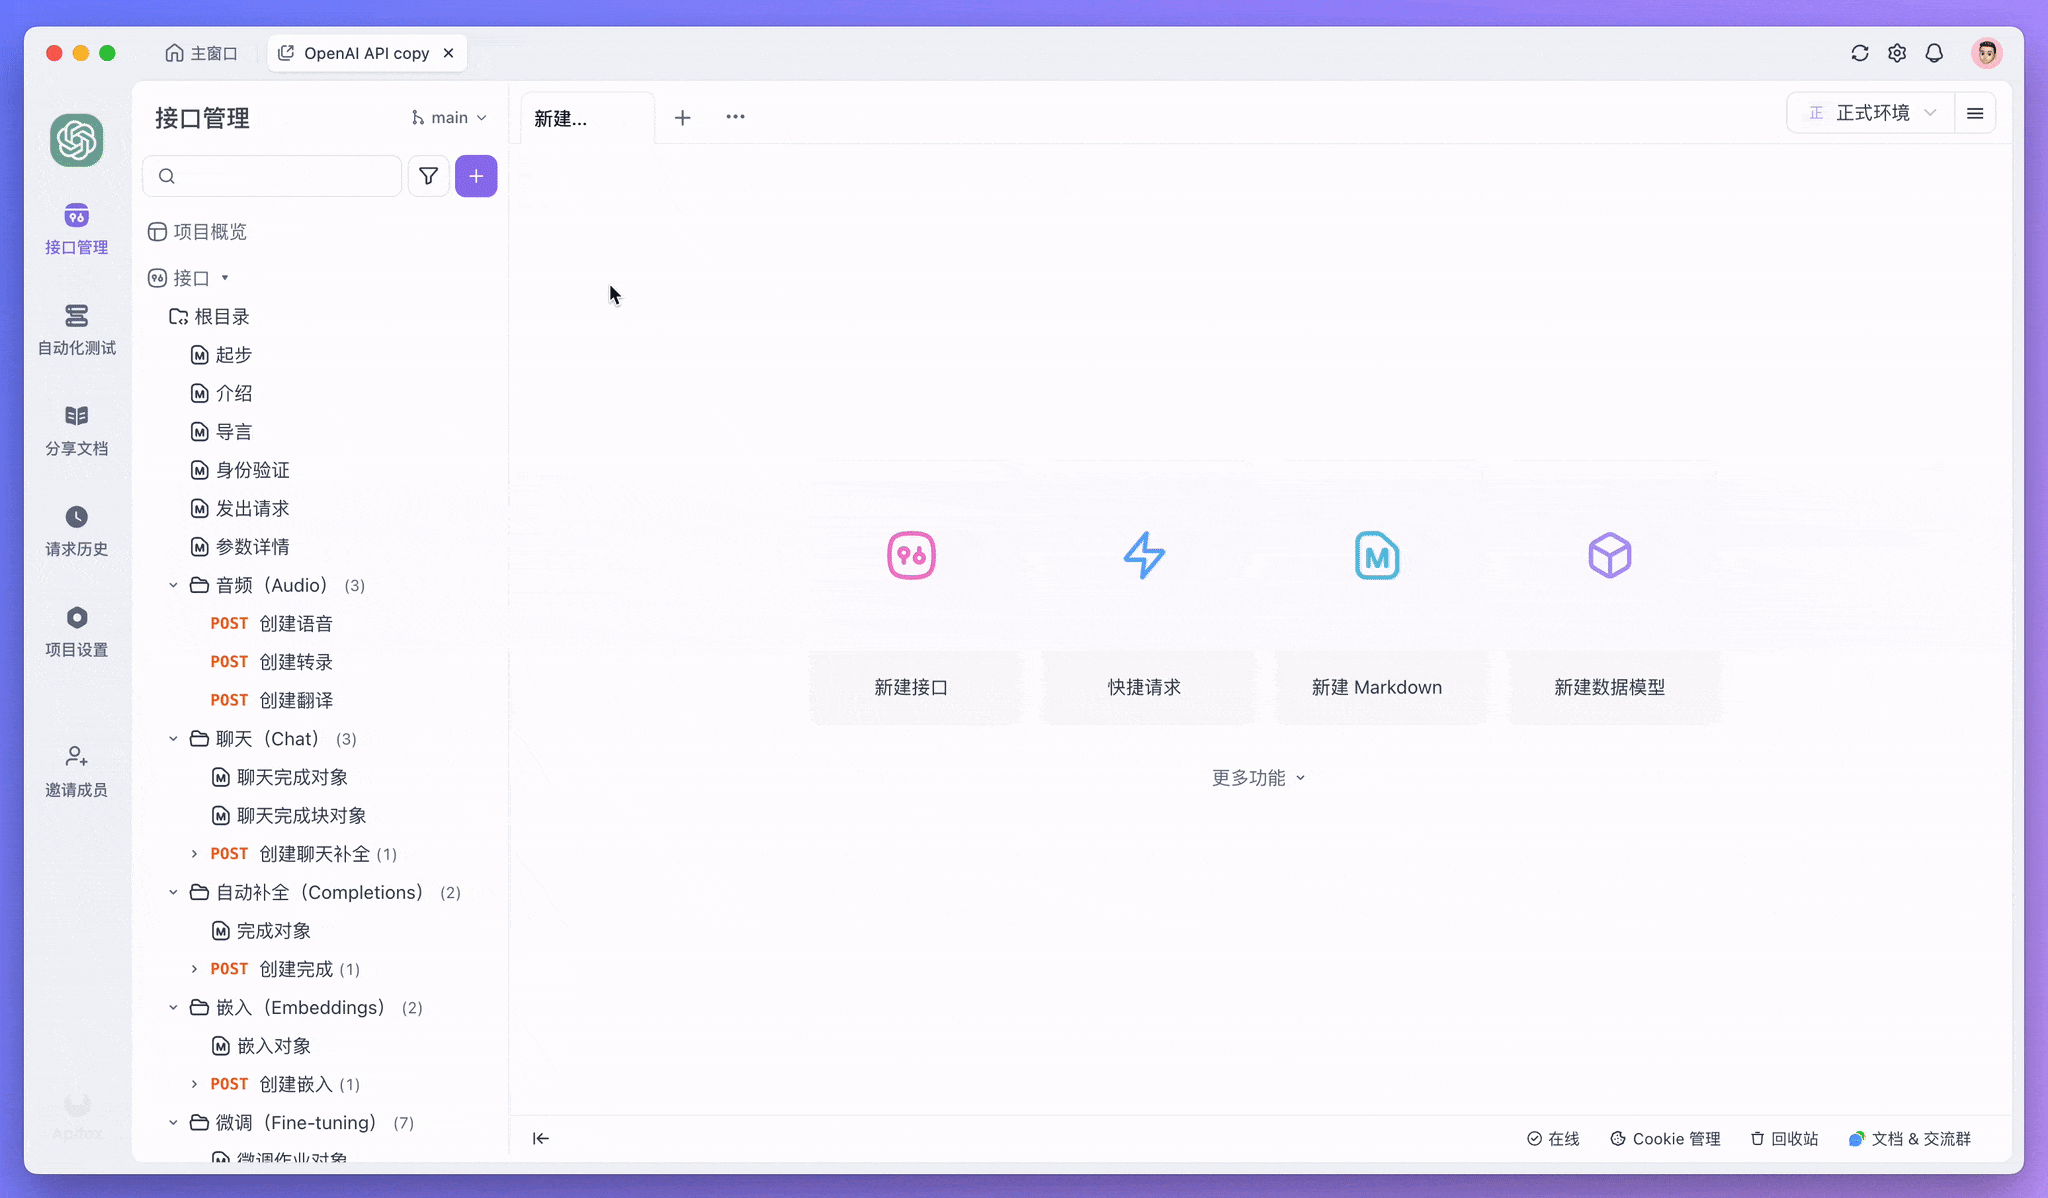Open the filter icon beside the search box
2048x1198 pixels.
pos(428,175)
